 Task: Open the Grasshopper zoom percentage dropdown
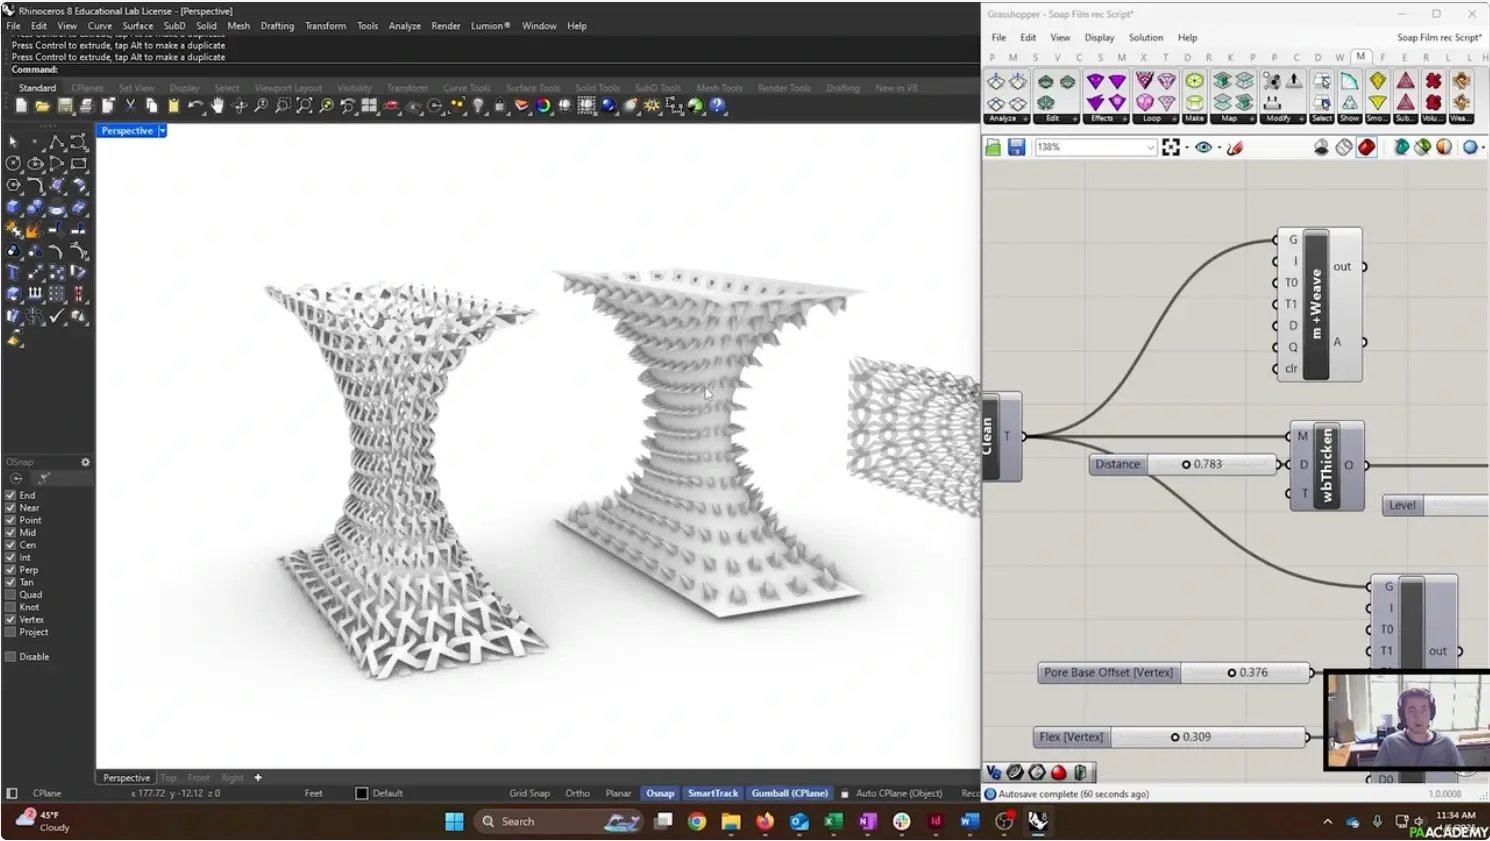[x=1150, y=147]
